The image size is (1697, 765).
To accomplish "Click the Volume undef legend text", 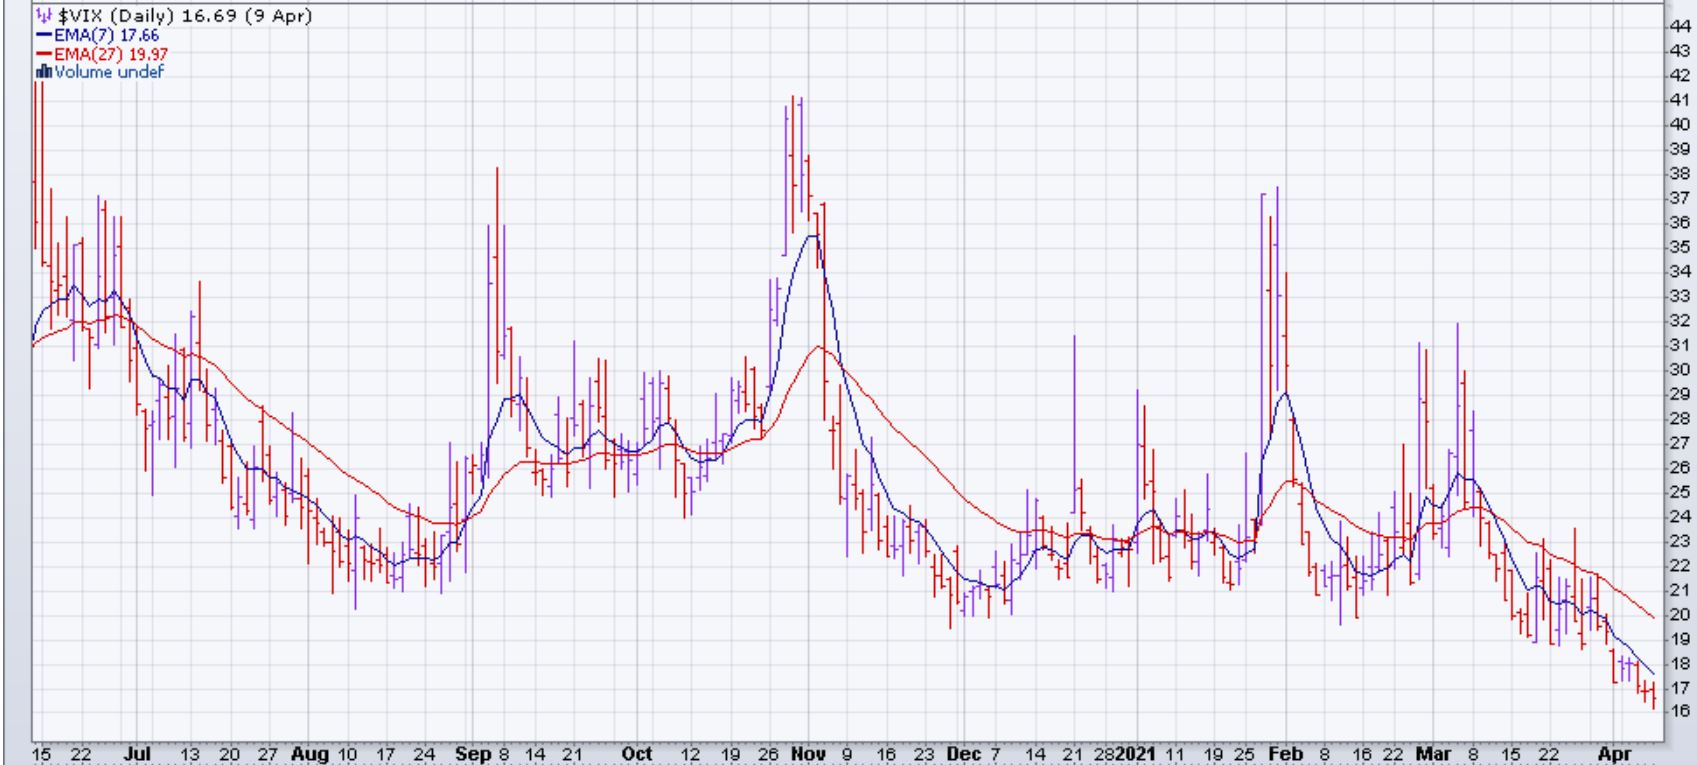I will (x=108, y=72).
